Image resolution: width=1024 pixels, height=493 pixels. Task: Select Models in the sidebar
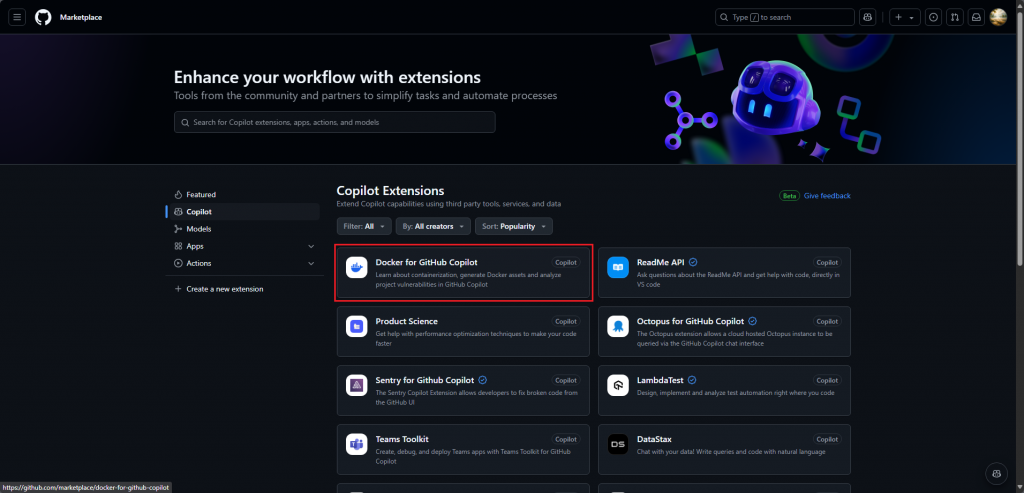point(243,229)
